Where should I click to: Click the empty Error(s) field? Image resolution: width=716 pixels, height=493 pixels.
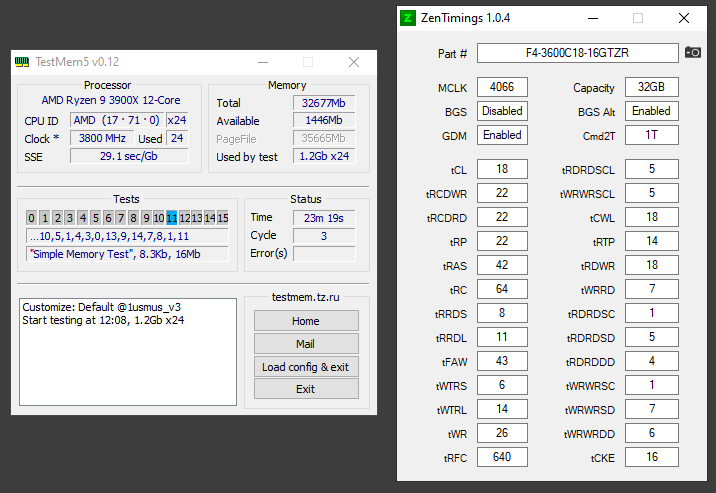click(324, 253)
